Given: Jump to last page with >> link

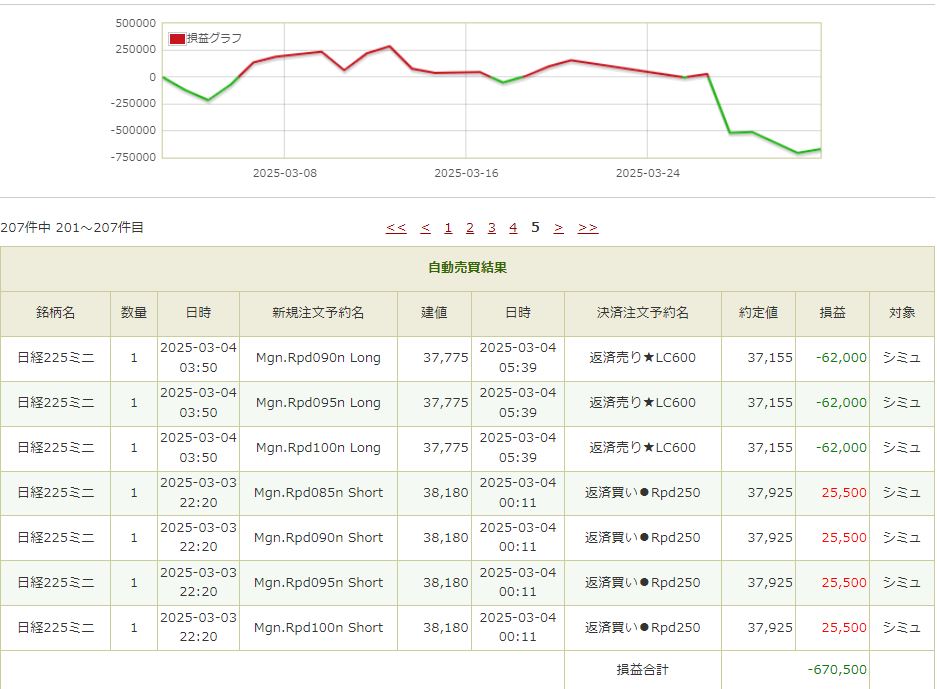Looking at the screenshot, I should click(588, 228).
